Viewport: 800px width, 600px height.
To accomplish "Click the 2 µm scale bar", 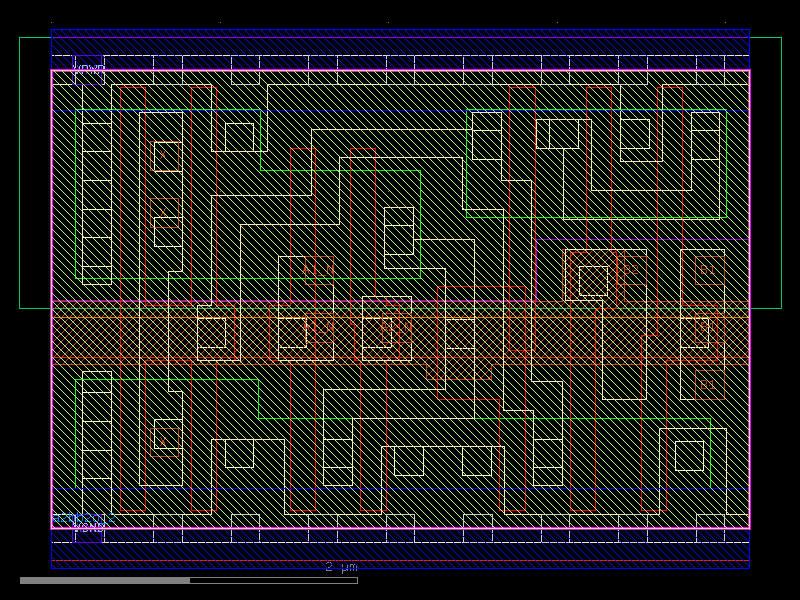I will point(340,567).
